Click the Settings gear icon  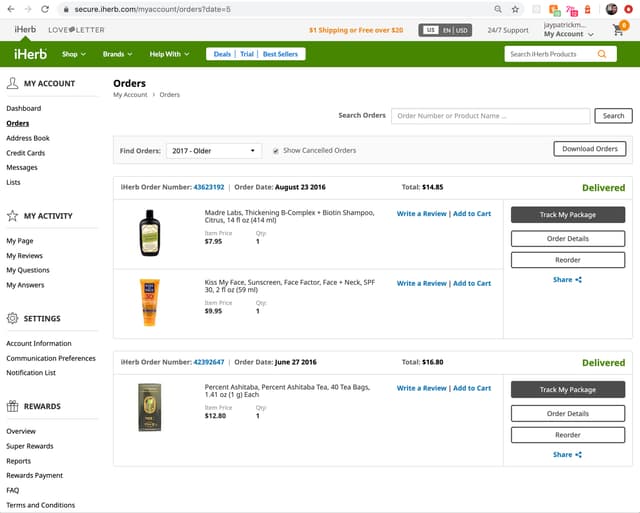pyautogui.click(x=12, y=318)
